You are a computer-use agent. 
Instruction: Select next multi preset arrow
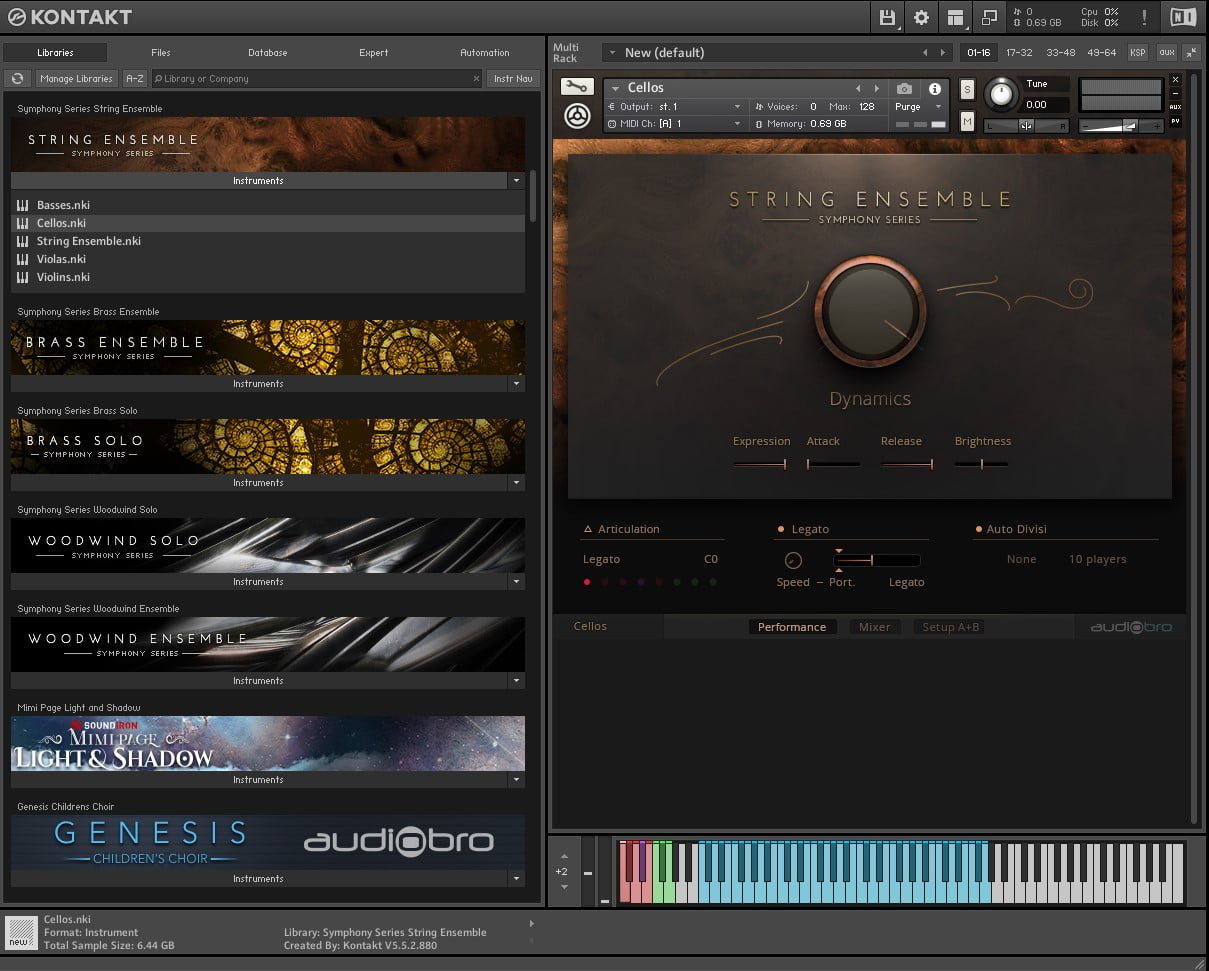(x=942, y=53)
